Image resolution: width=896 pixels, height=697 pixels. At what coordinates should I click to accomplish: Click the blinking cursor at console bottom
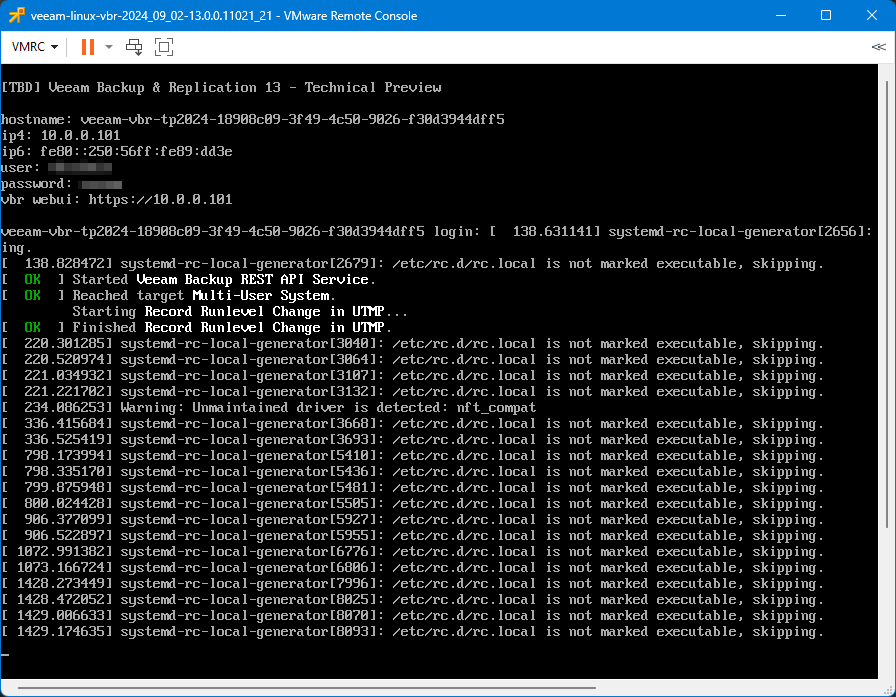(x=5, y=655)
